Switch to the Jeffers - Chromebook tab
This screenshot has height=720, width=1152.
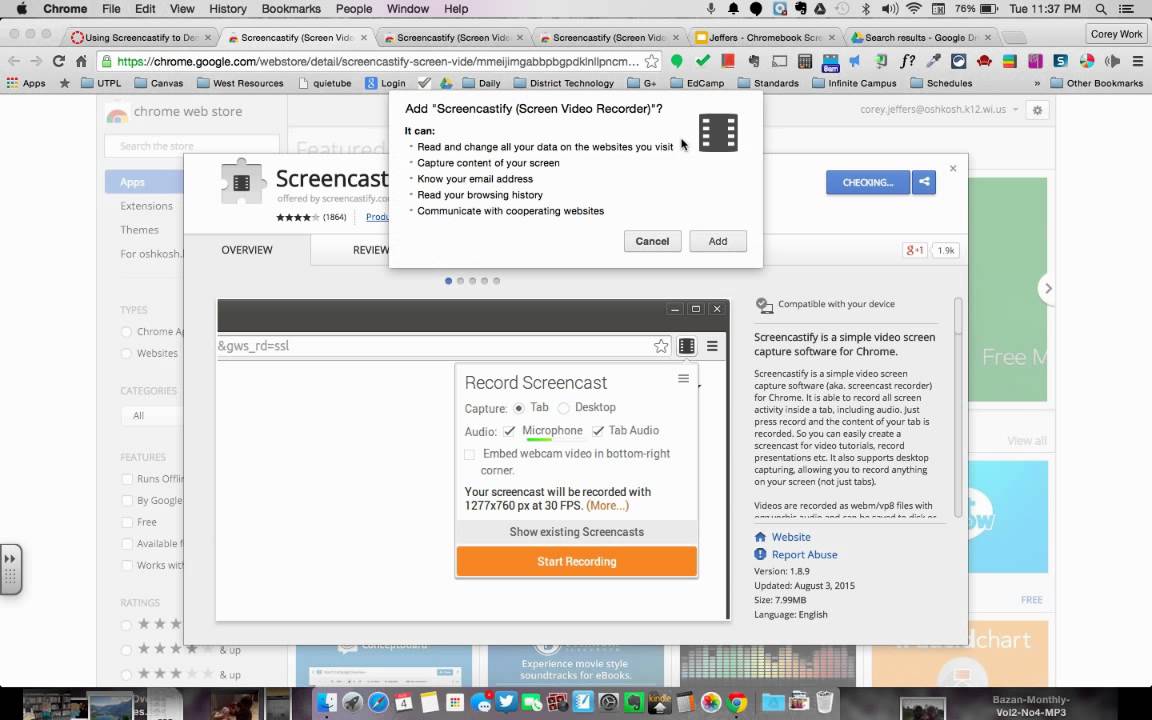pyautogui.click(x=766, y=37)
